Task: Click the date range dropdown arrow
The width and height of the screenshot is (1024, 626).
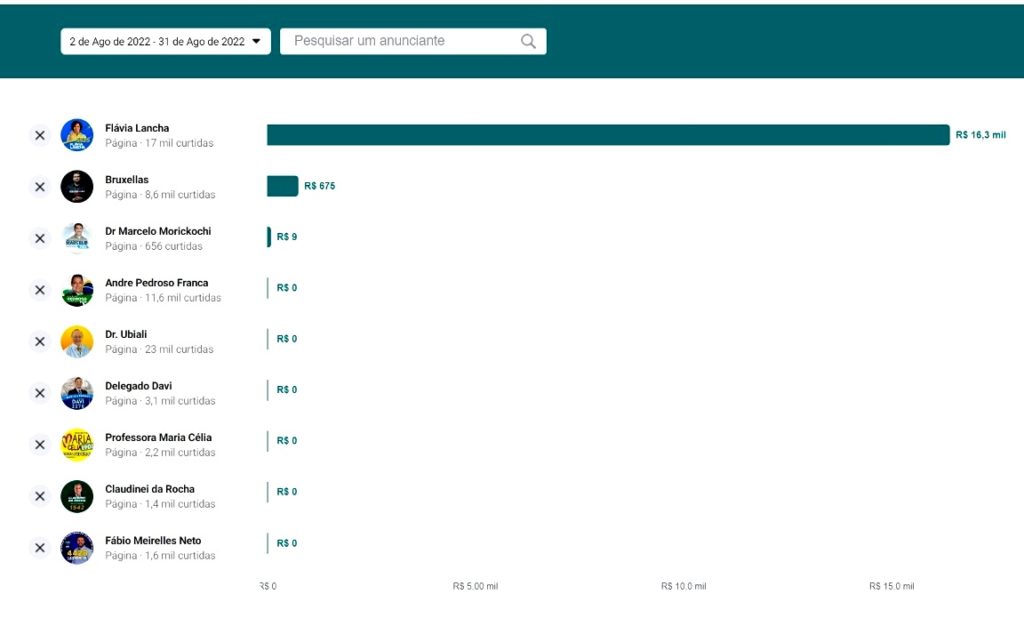Action: (x=256, y=41)
